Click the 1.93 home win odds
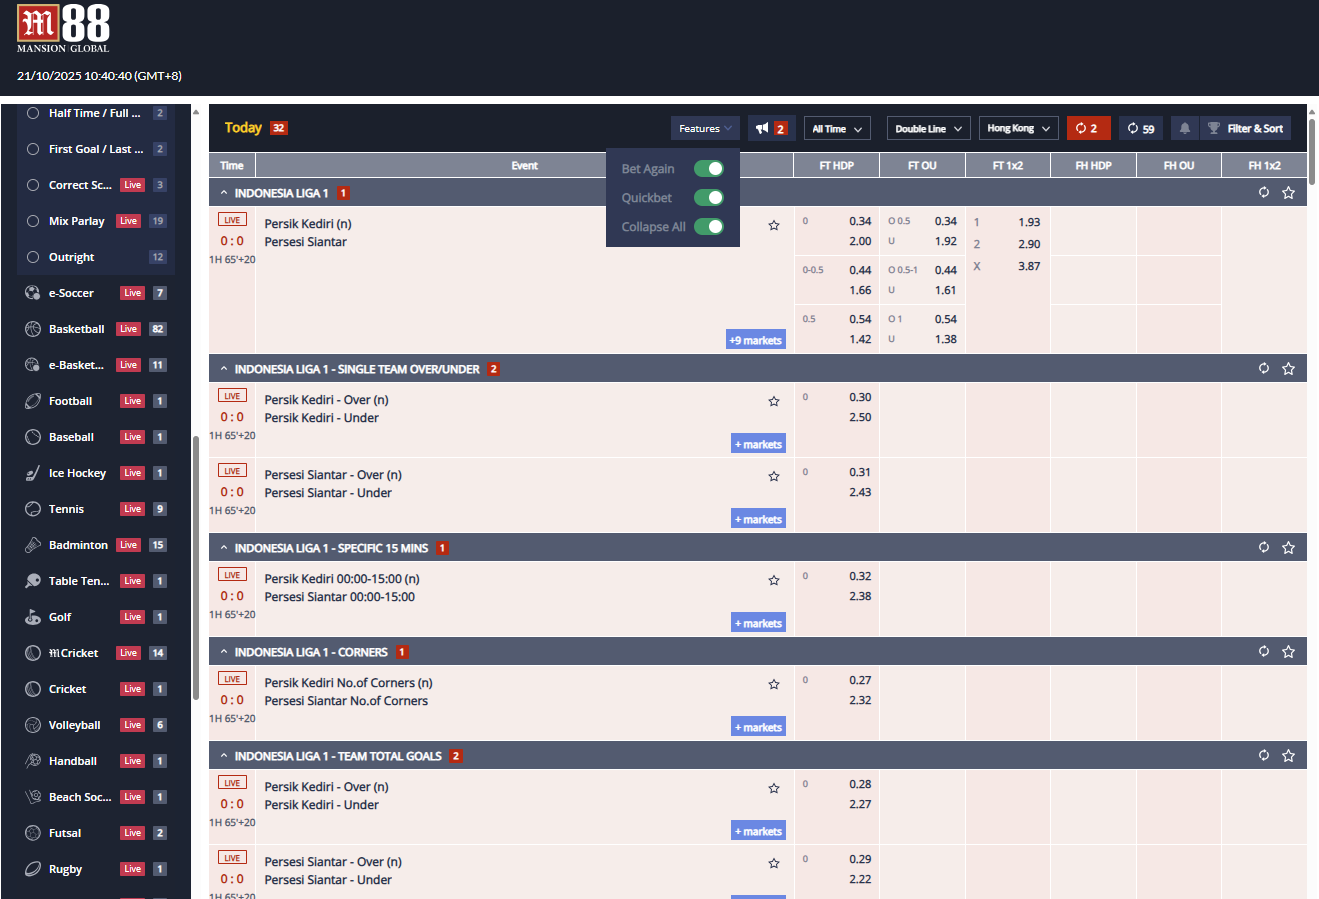This screenshot has width=1319, height=899. [x=1028, y=221]
